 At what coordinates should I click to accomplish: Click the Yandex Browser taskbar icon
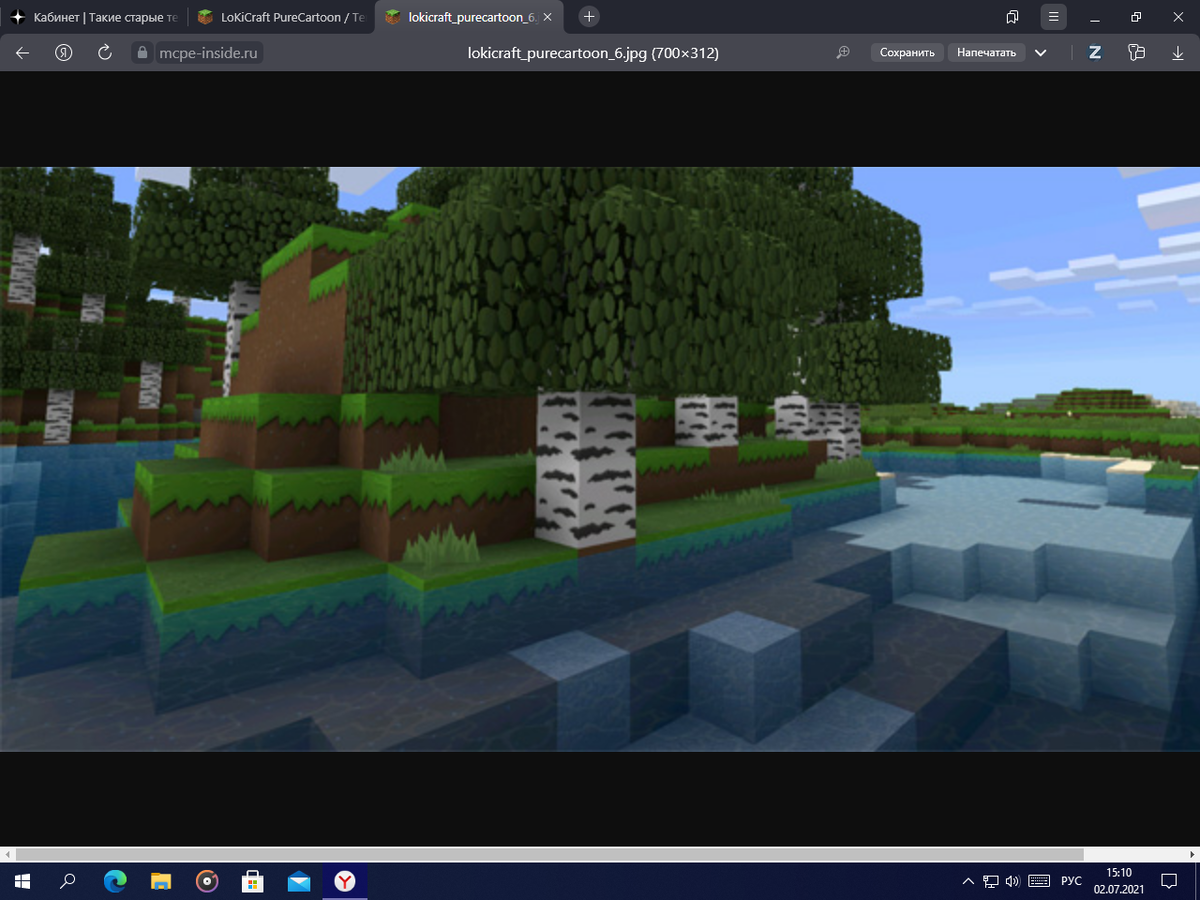coord(345,881)
